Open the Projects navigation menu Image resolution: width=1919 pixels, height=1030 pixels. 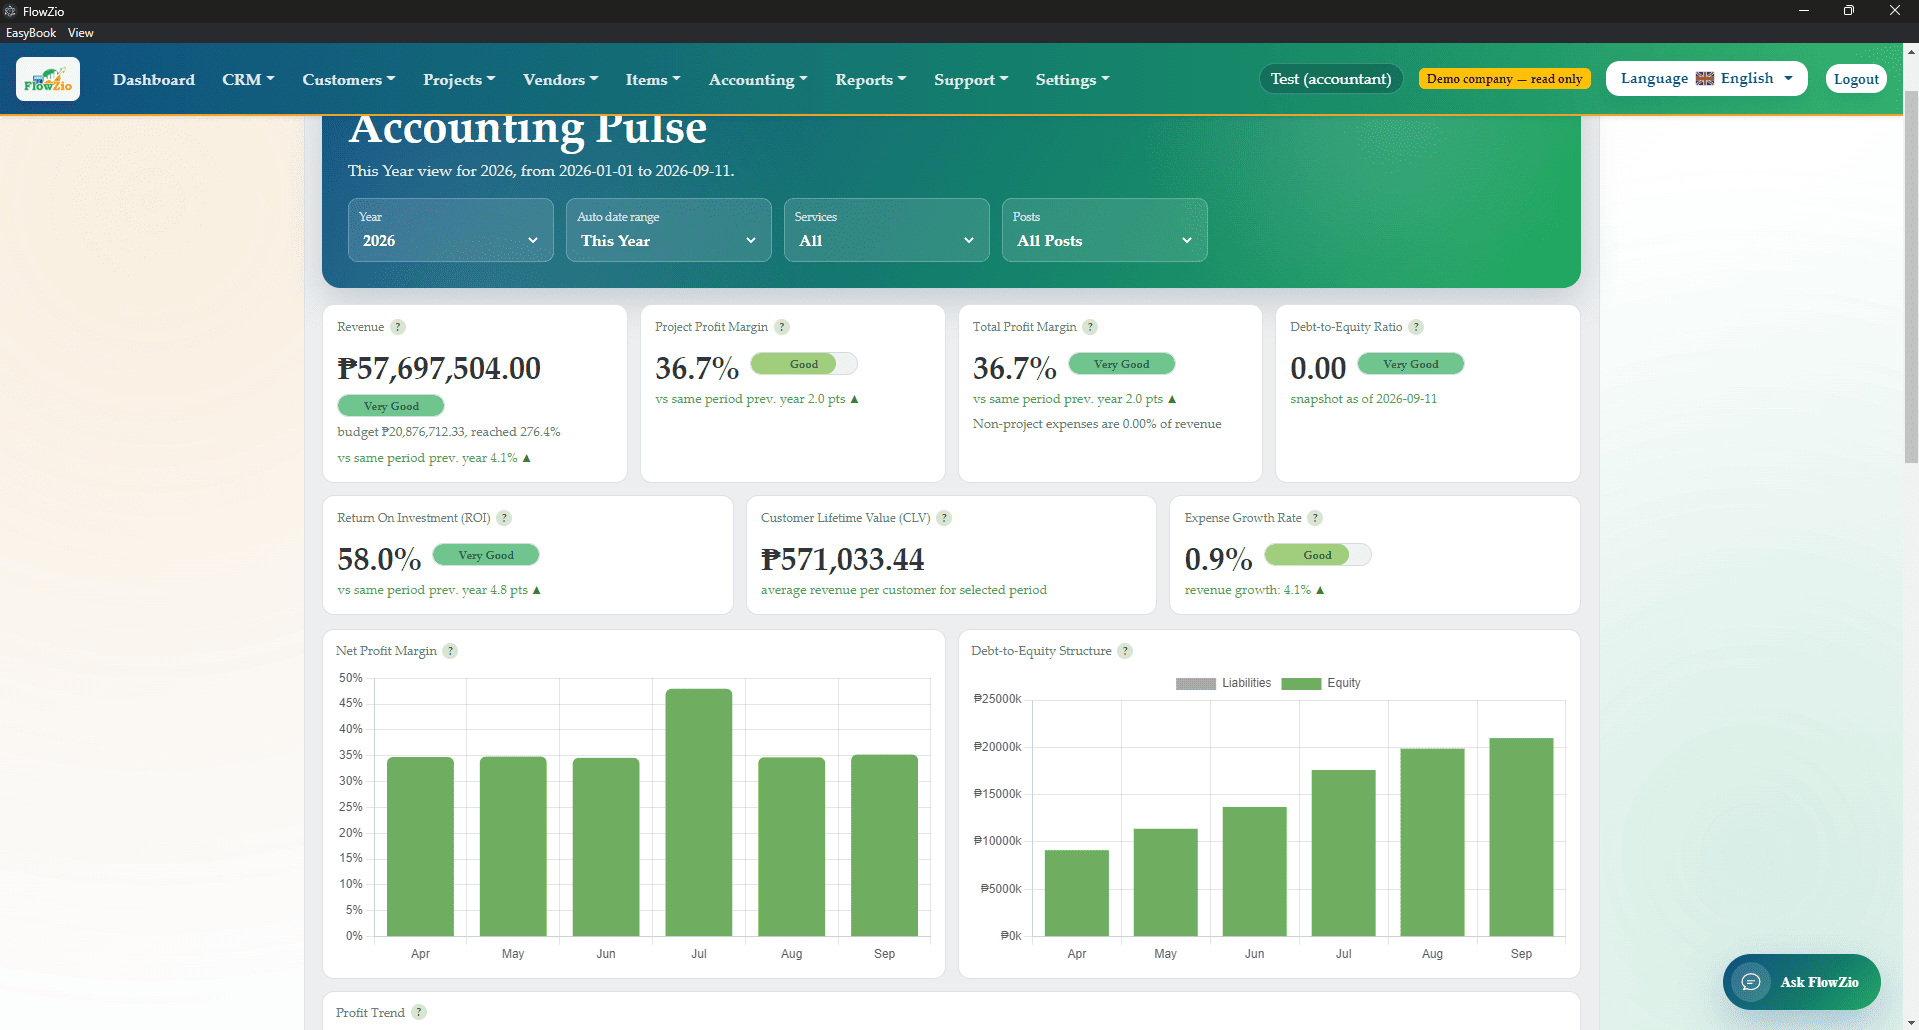459,79
